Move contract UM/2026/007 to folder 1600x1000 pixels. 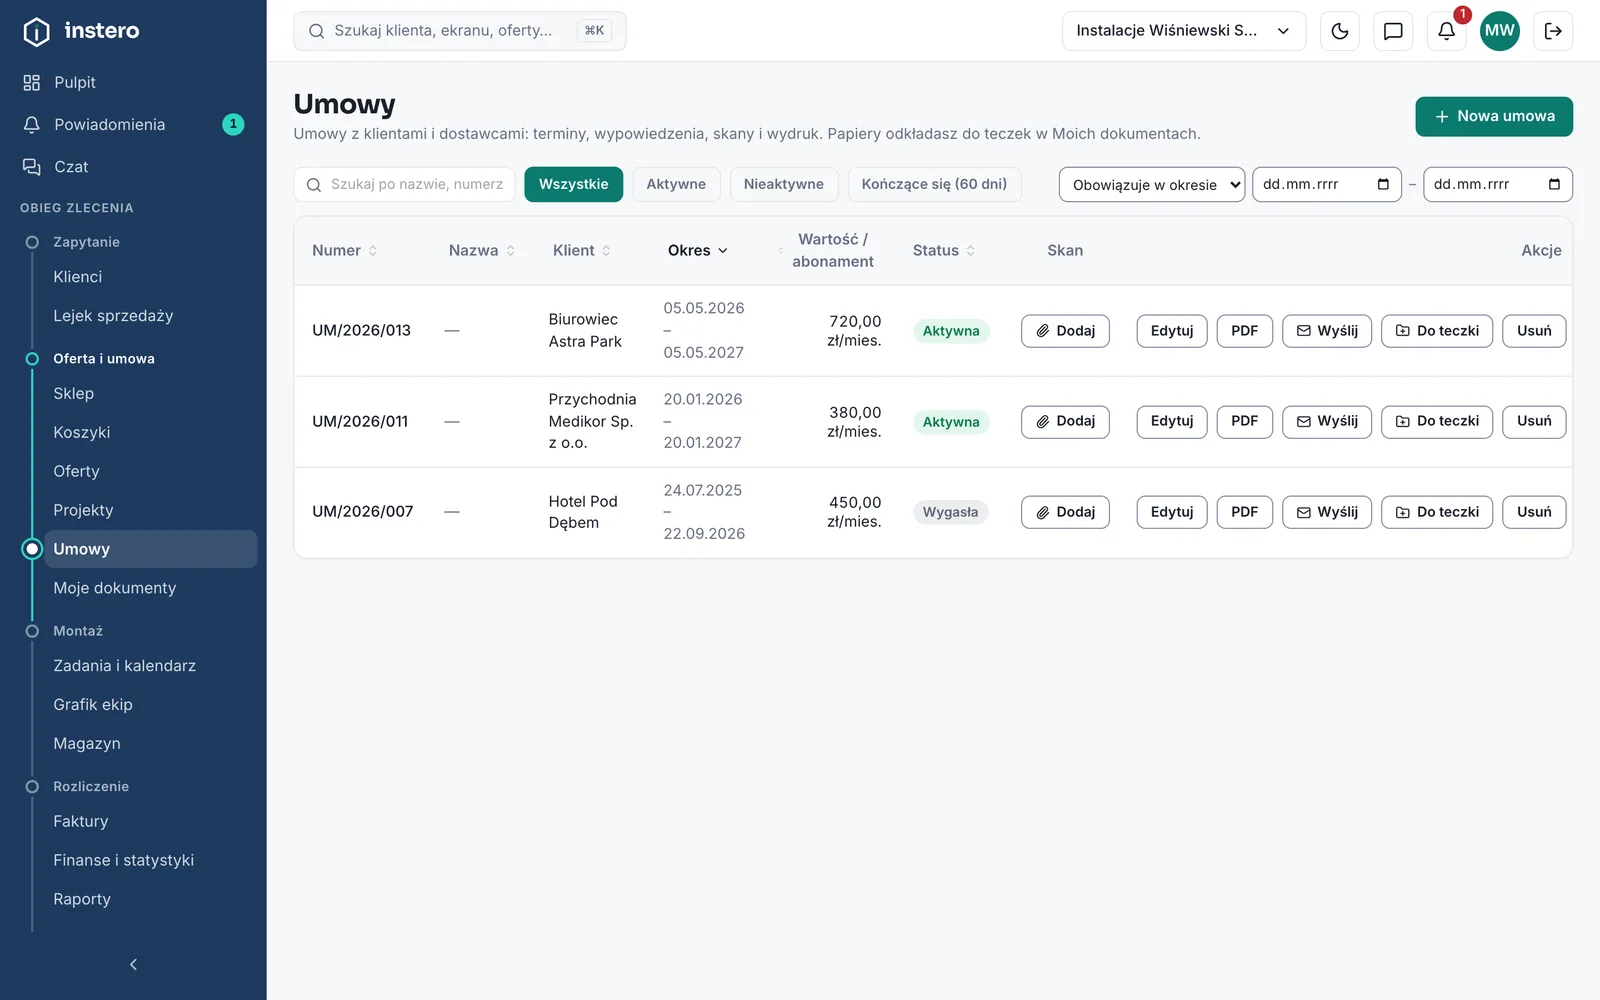[x=1437, y=512]
